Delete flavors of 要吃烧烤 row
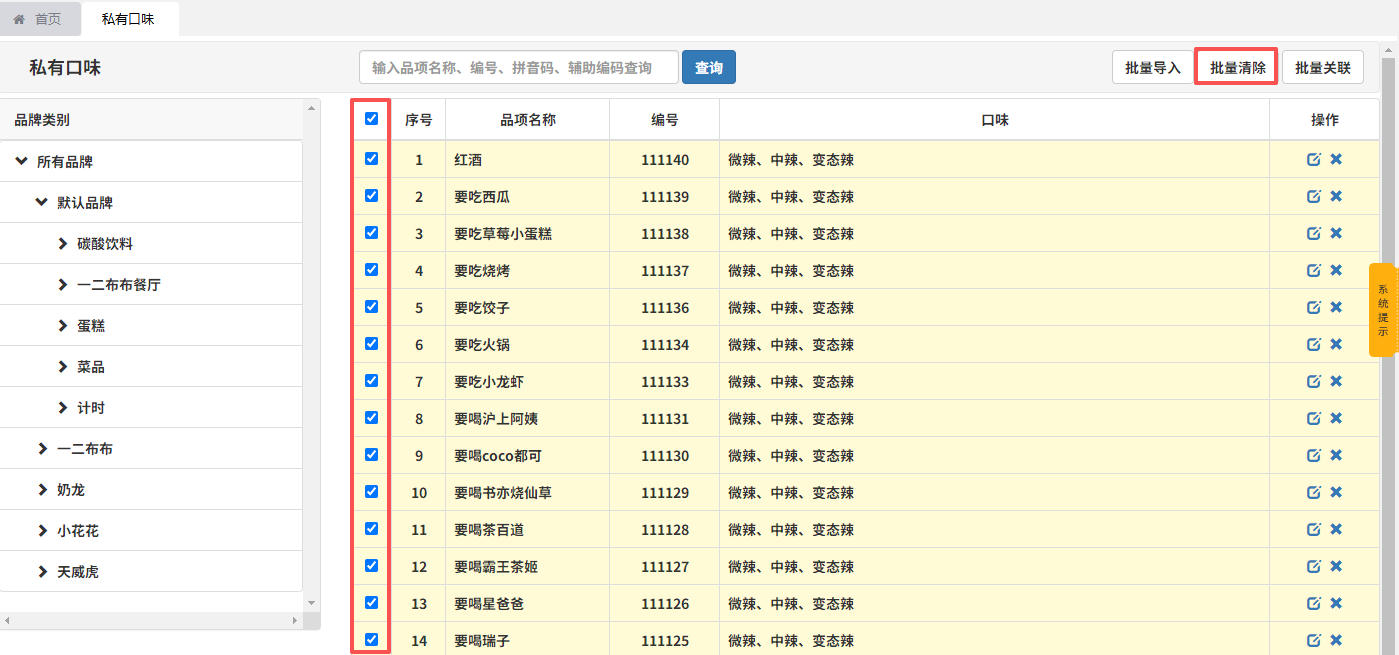The width and height of the screenshot is (1399, 655). pyautogui.click(x=1336, y=270)
